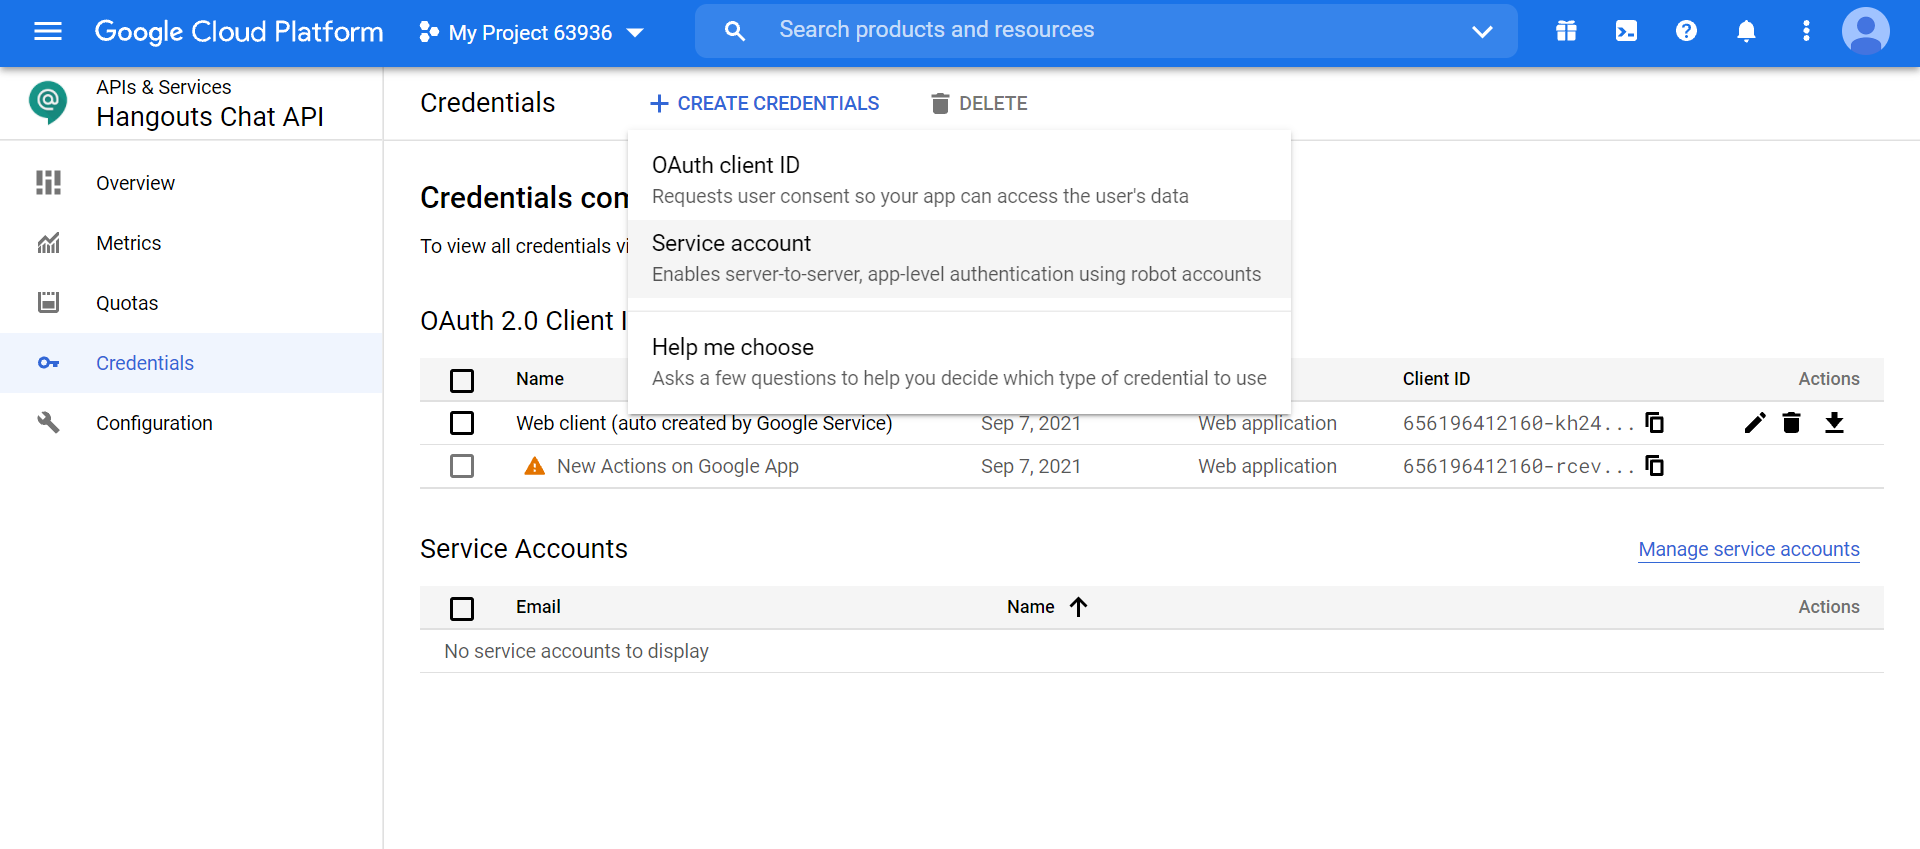Image resolution: width=1920 pixels, height=849 pixels.
Task: Choose Help me choose option
Action: click(x=959, y=362)
